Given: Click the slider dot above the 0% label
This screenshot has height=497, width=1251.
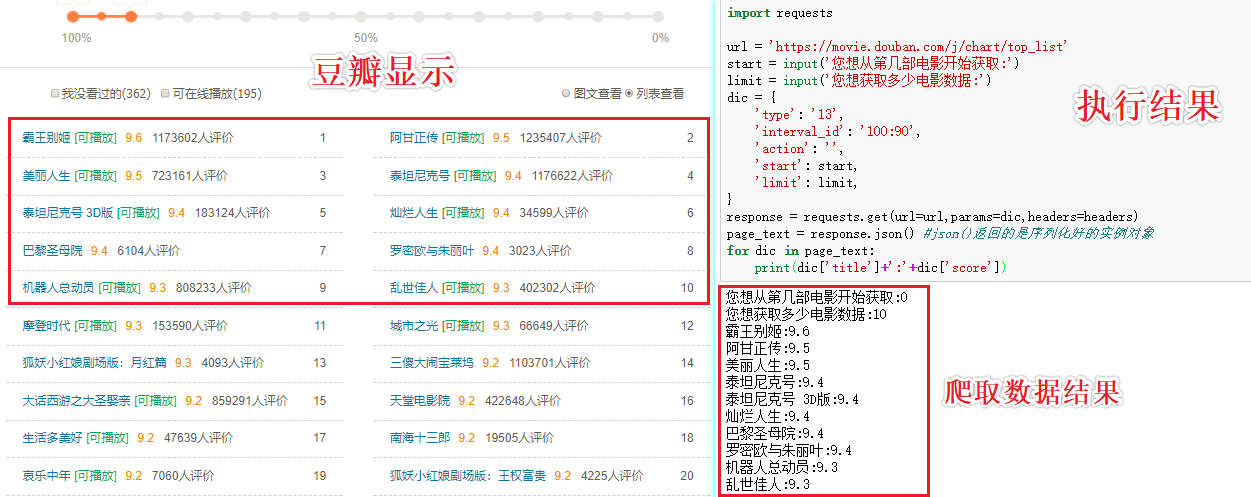Looking at the screenshot, I should (x=659, y=16).
